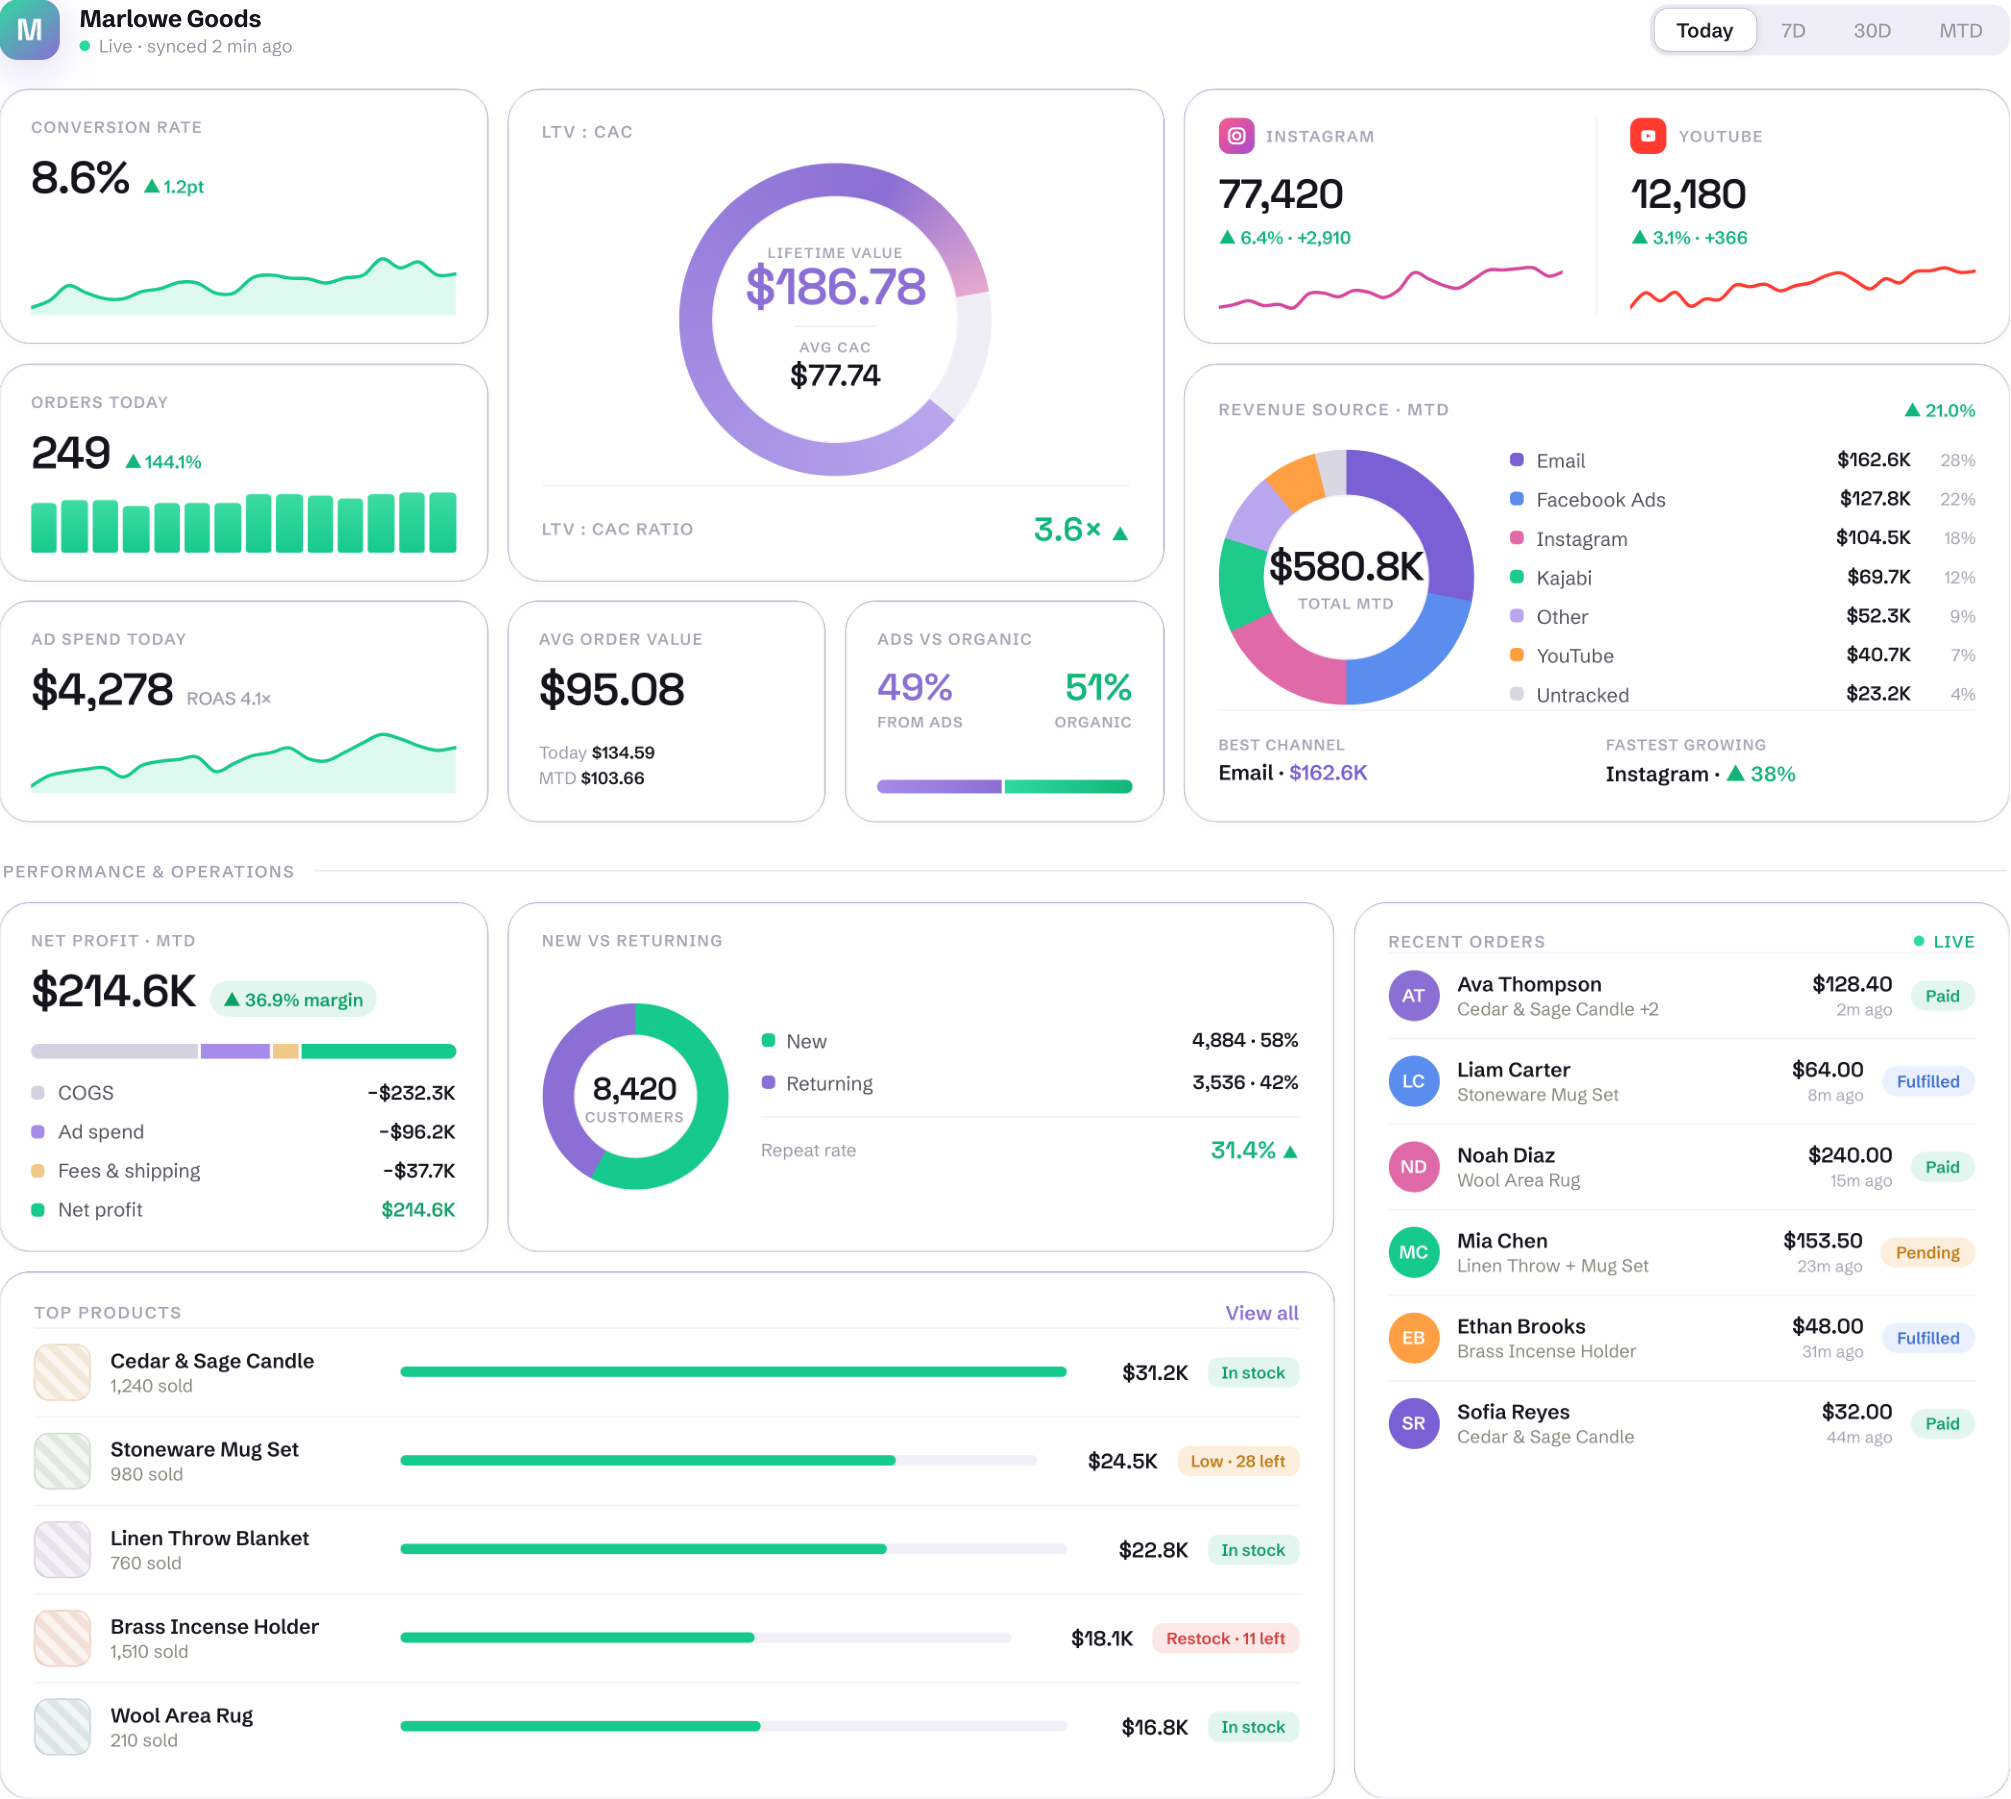Click the 36.9% margin badge

coord(293,1000)
